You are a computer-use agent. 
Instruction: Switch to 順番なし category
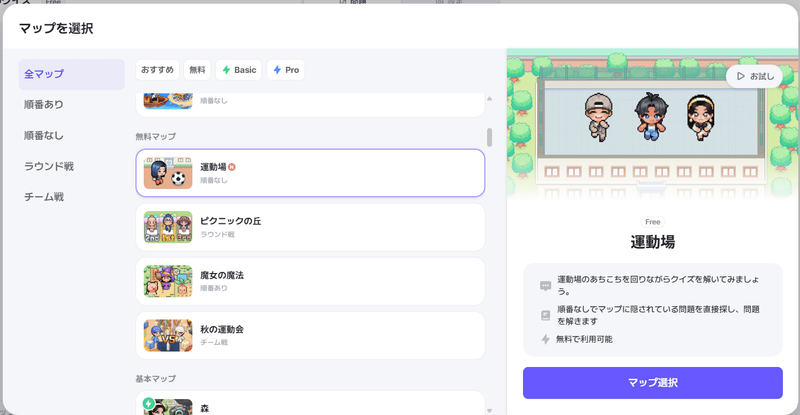(x=44, y=135)
